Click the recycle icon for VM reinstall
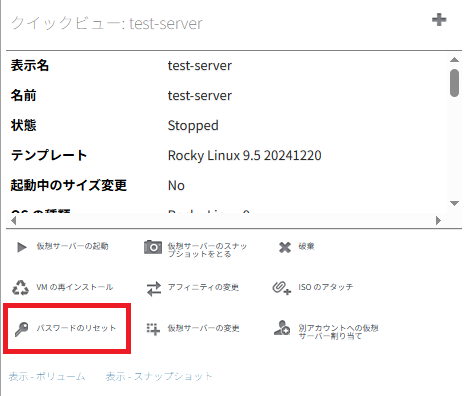This screenshot has width=468, height=396. (x=20, y=287)
